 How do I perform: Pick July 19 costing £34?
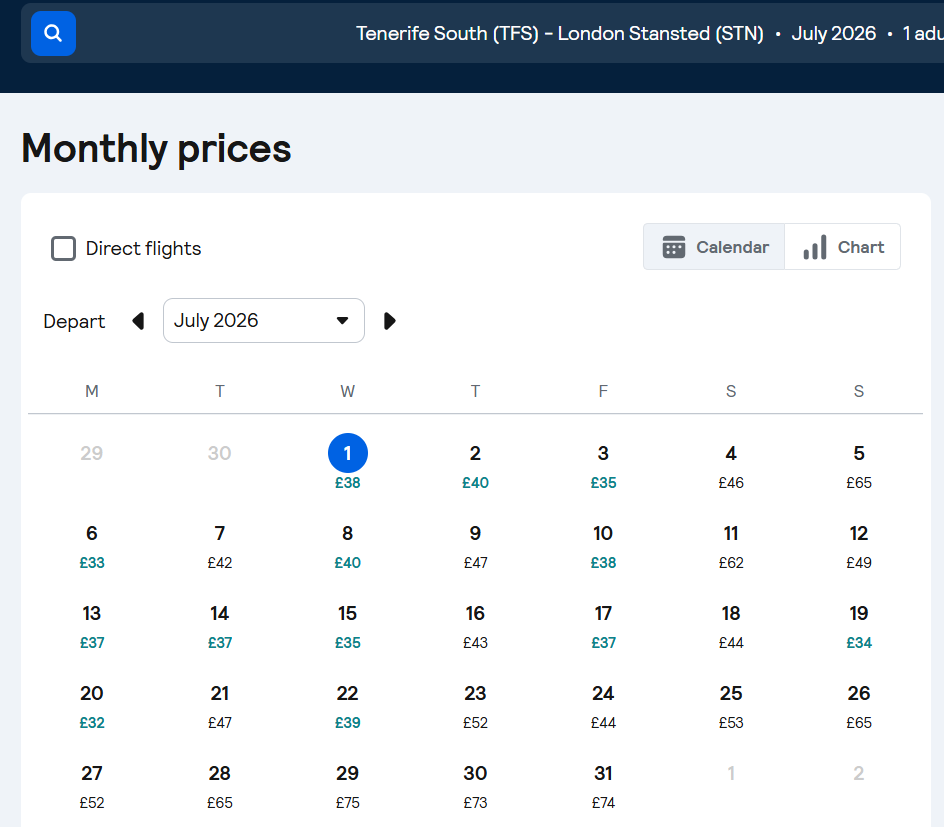(859, 625)
